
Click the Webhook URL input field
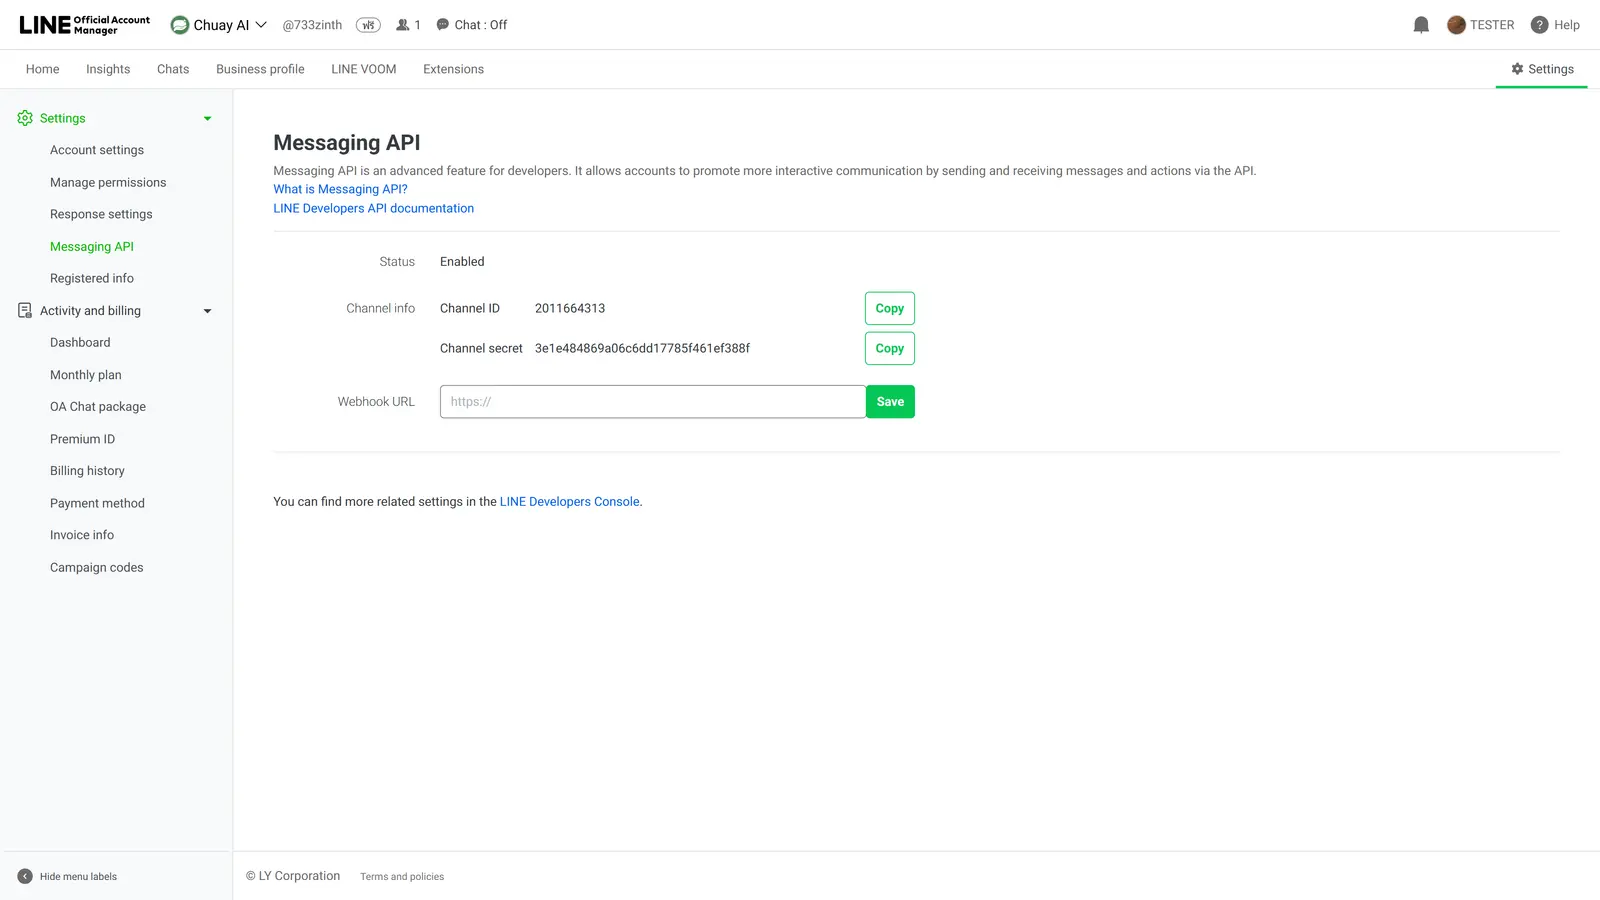[x=653, y=402]
